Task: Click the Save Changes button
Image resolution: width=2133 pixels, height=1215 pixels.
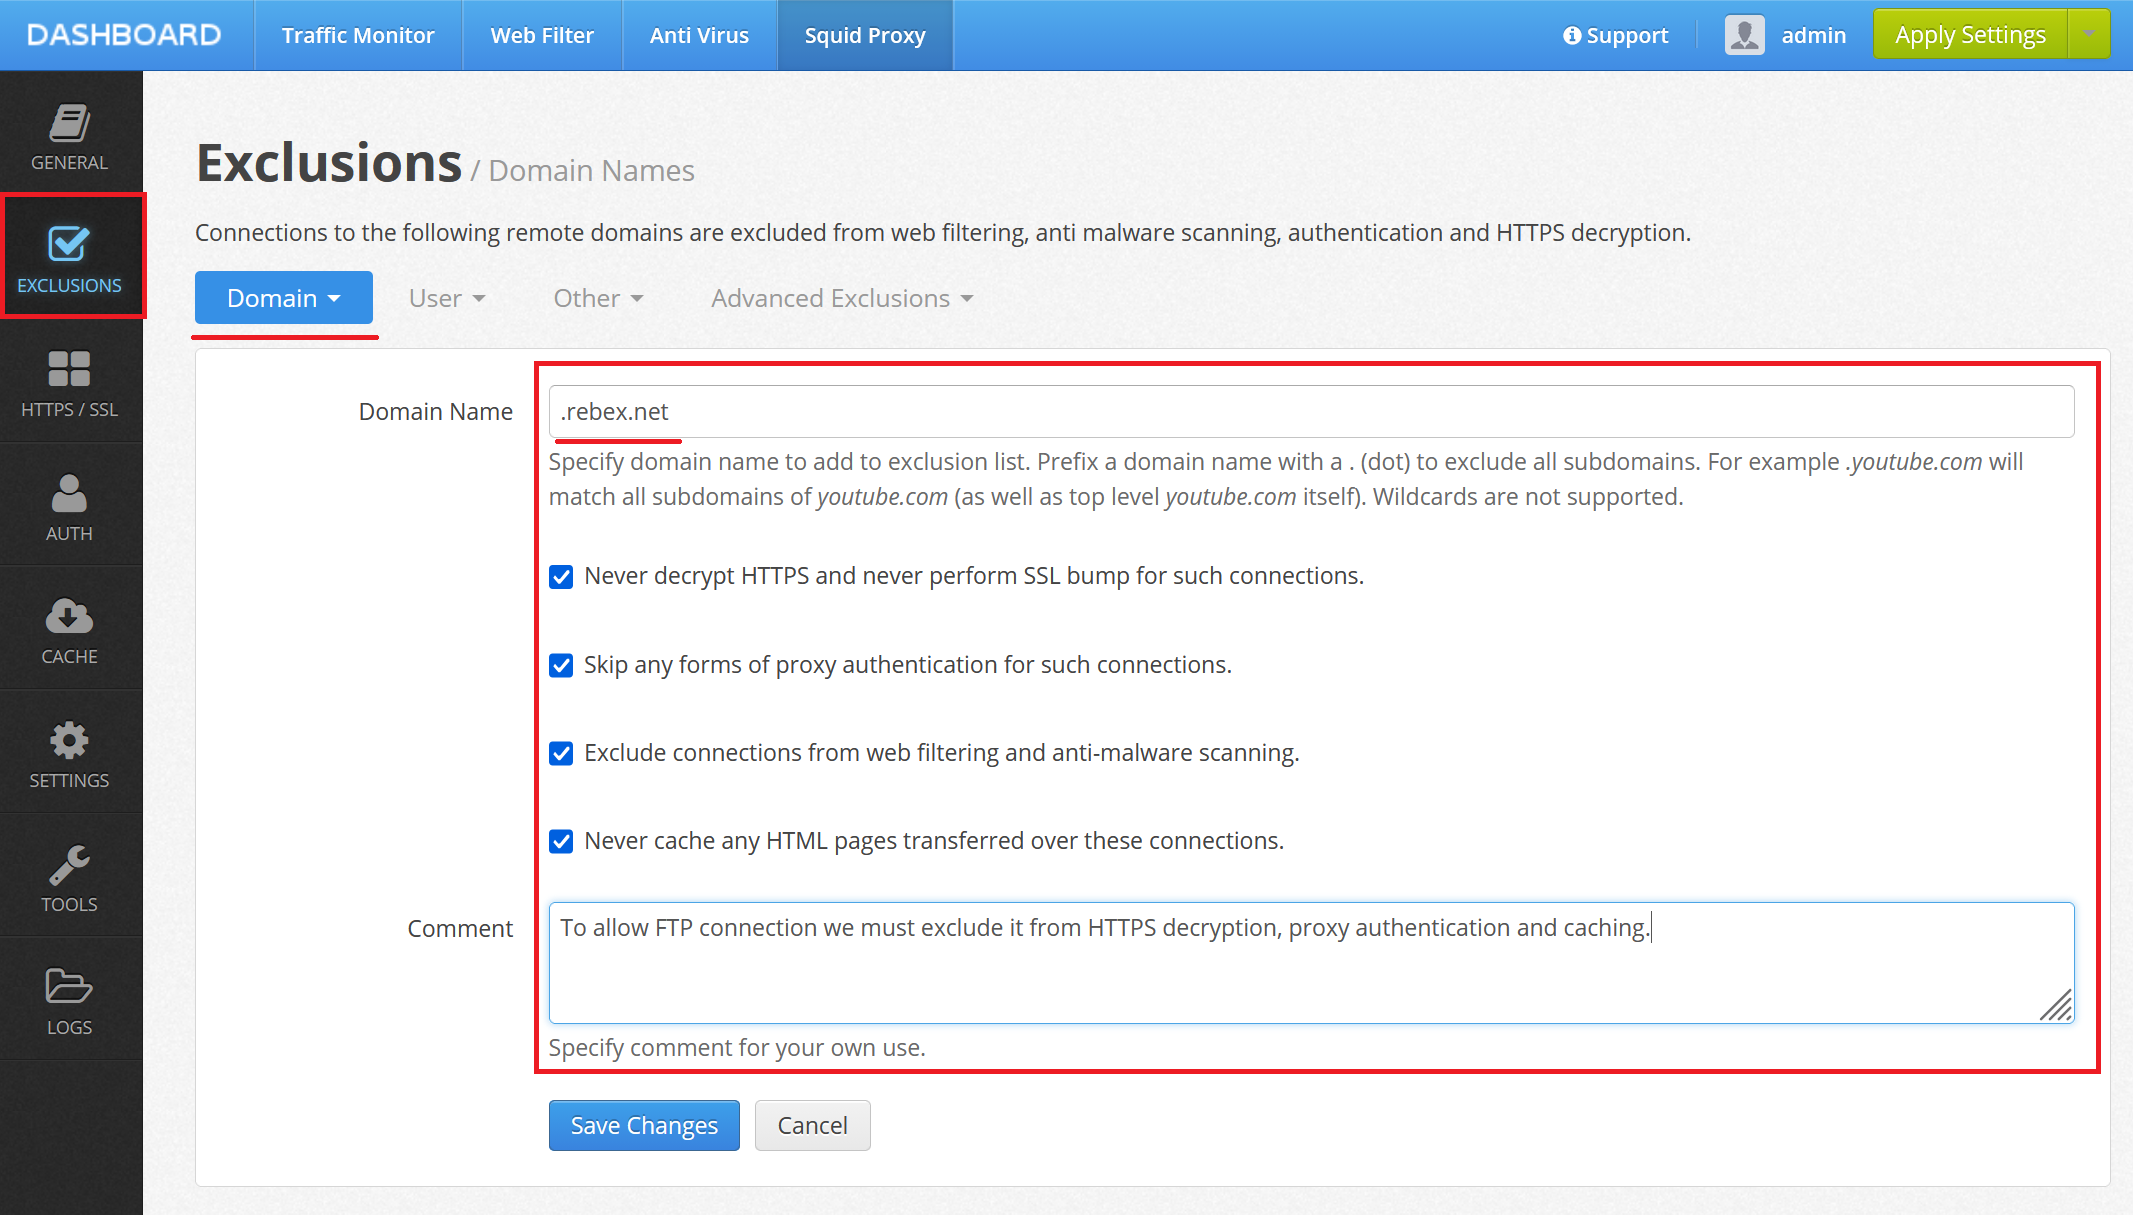Action: pos(644,1126)
